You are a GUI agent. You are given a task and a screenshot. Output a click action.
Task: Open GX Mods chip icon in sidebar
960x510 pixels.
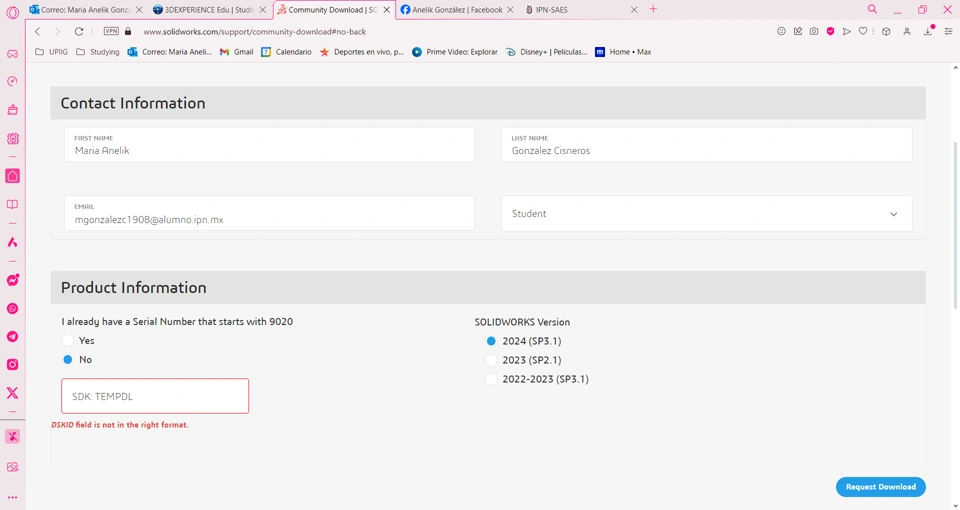coord(12,139)
